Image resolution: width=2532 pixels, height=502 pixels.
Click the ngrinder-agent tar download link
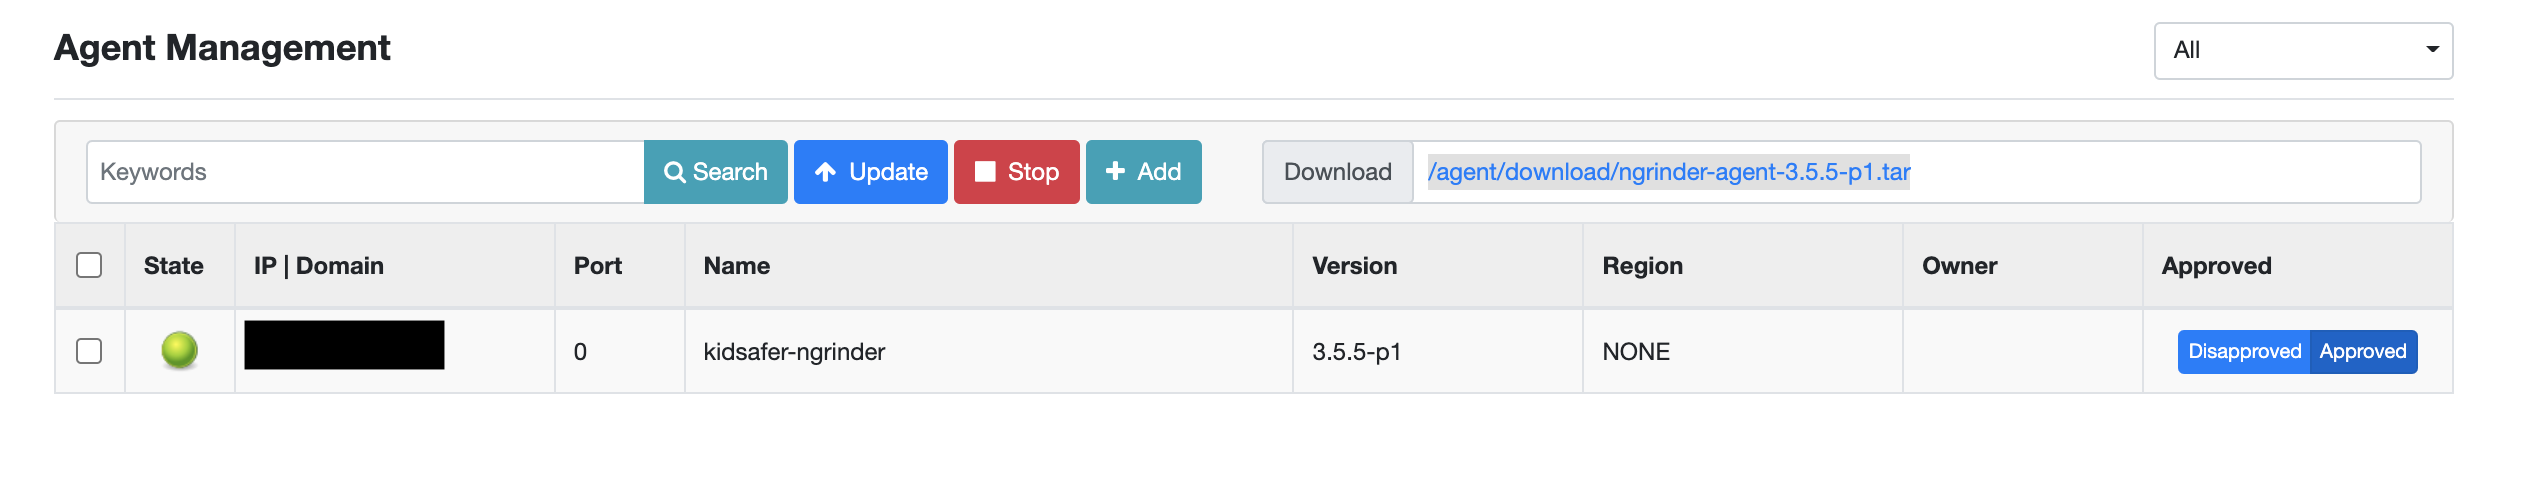coord(1668,172)
